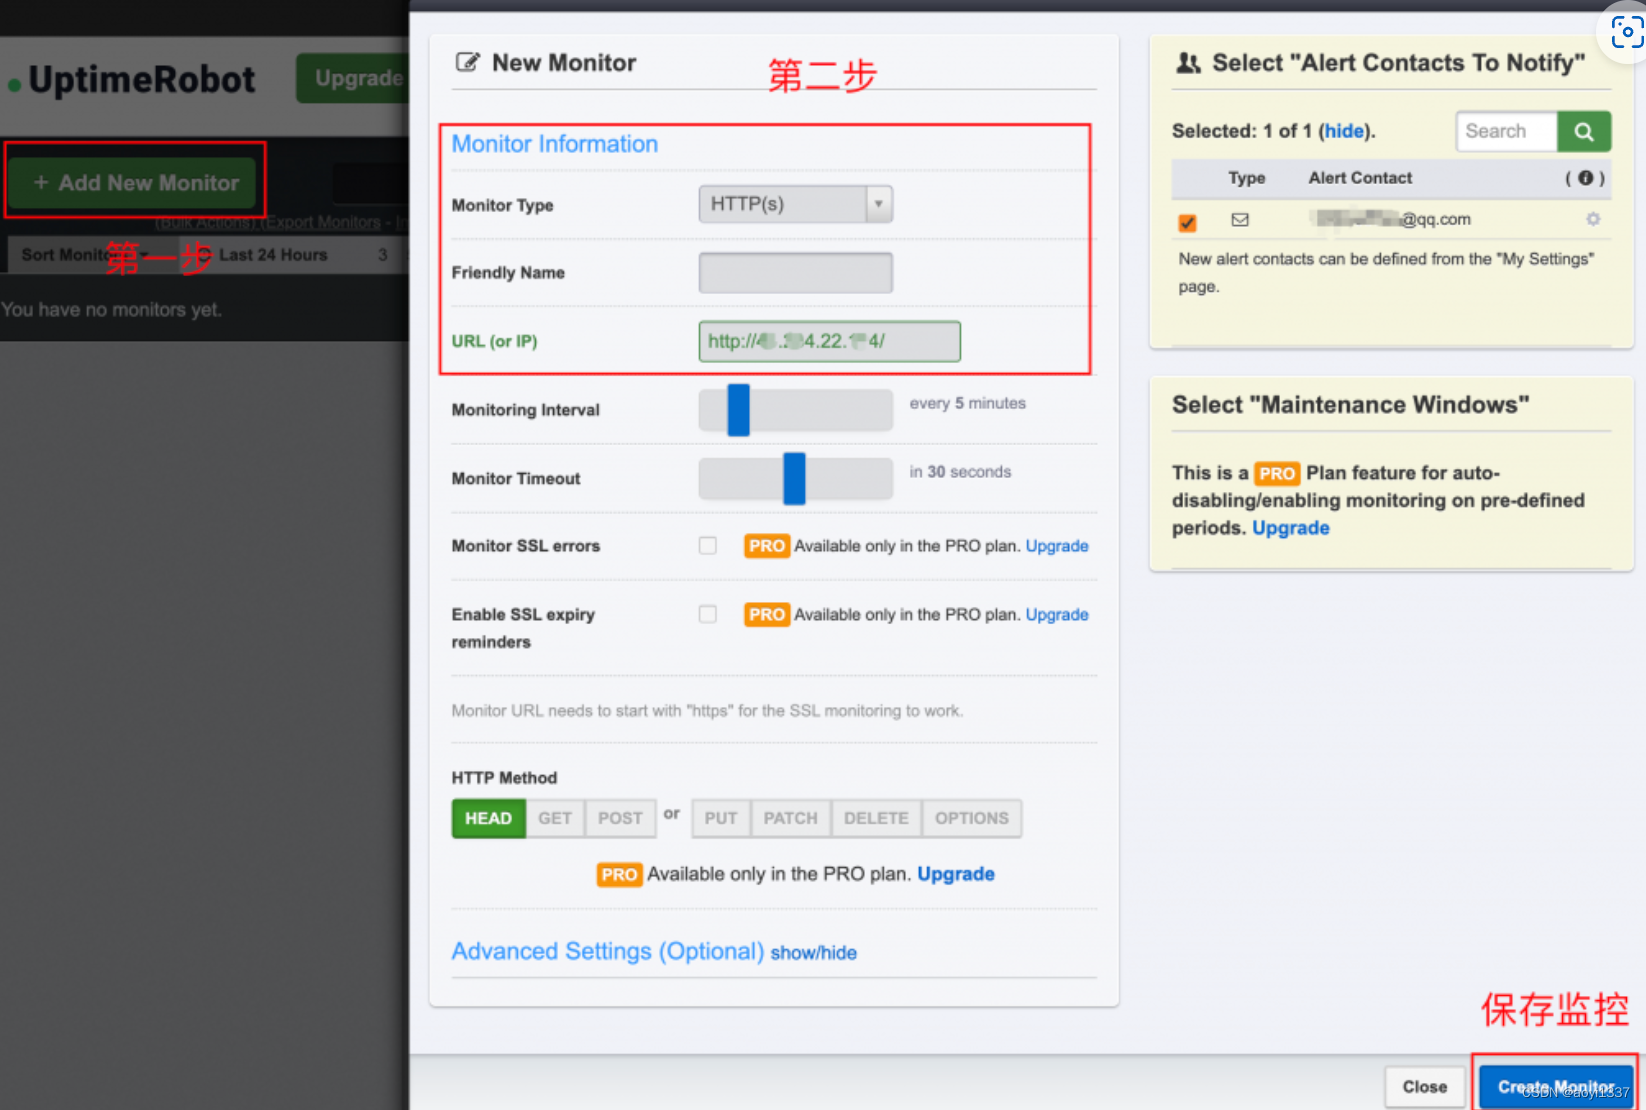Click the Monitor Timeout slider handle
1646x1110 pixels.
pos(794,478)
